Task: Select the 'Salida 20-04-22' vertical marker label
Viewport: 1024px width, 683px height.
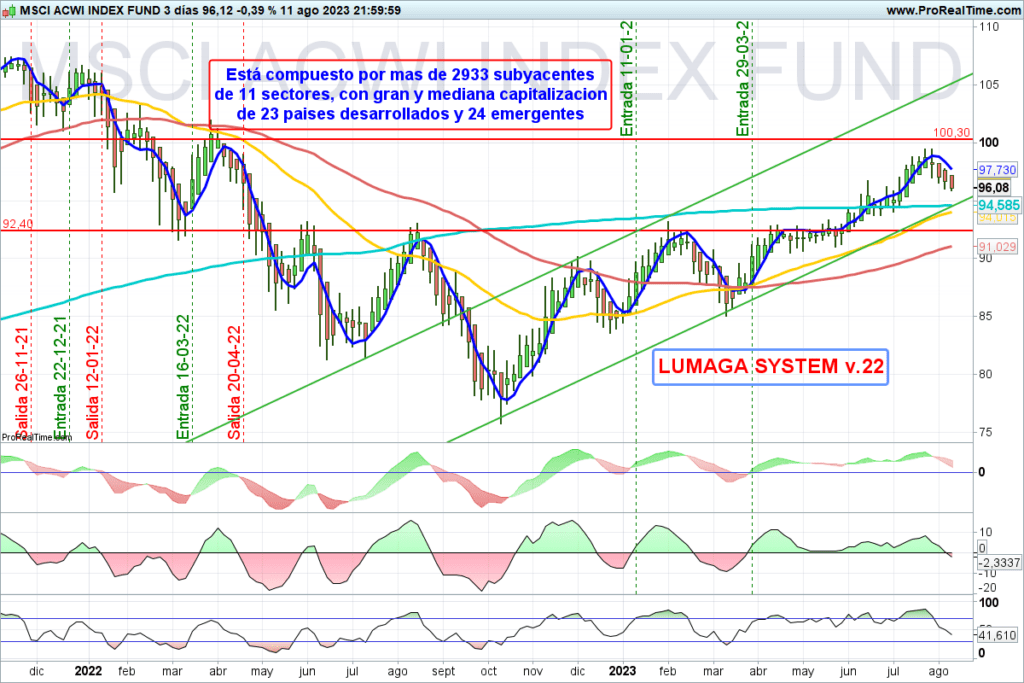Action: click(234, 382)
